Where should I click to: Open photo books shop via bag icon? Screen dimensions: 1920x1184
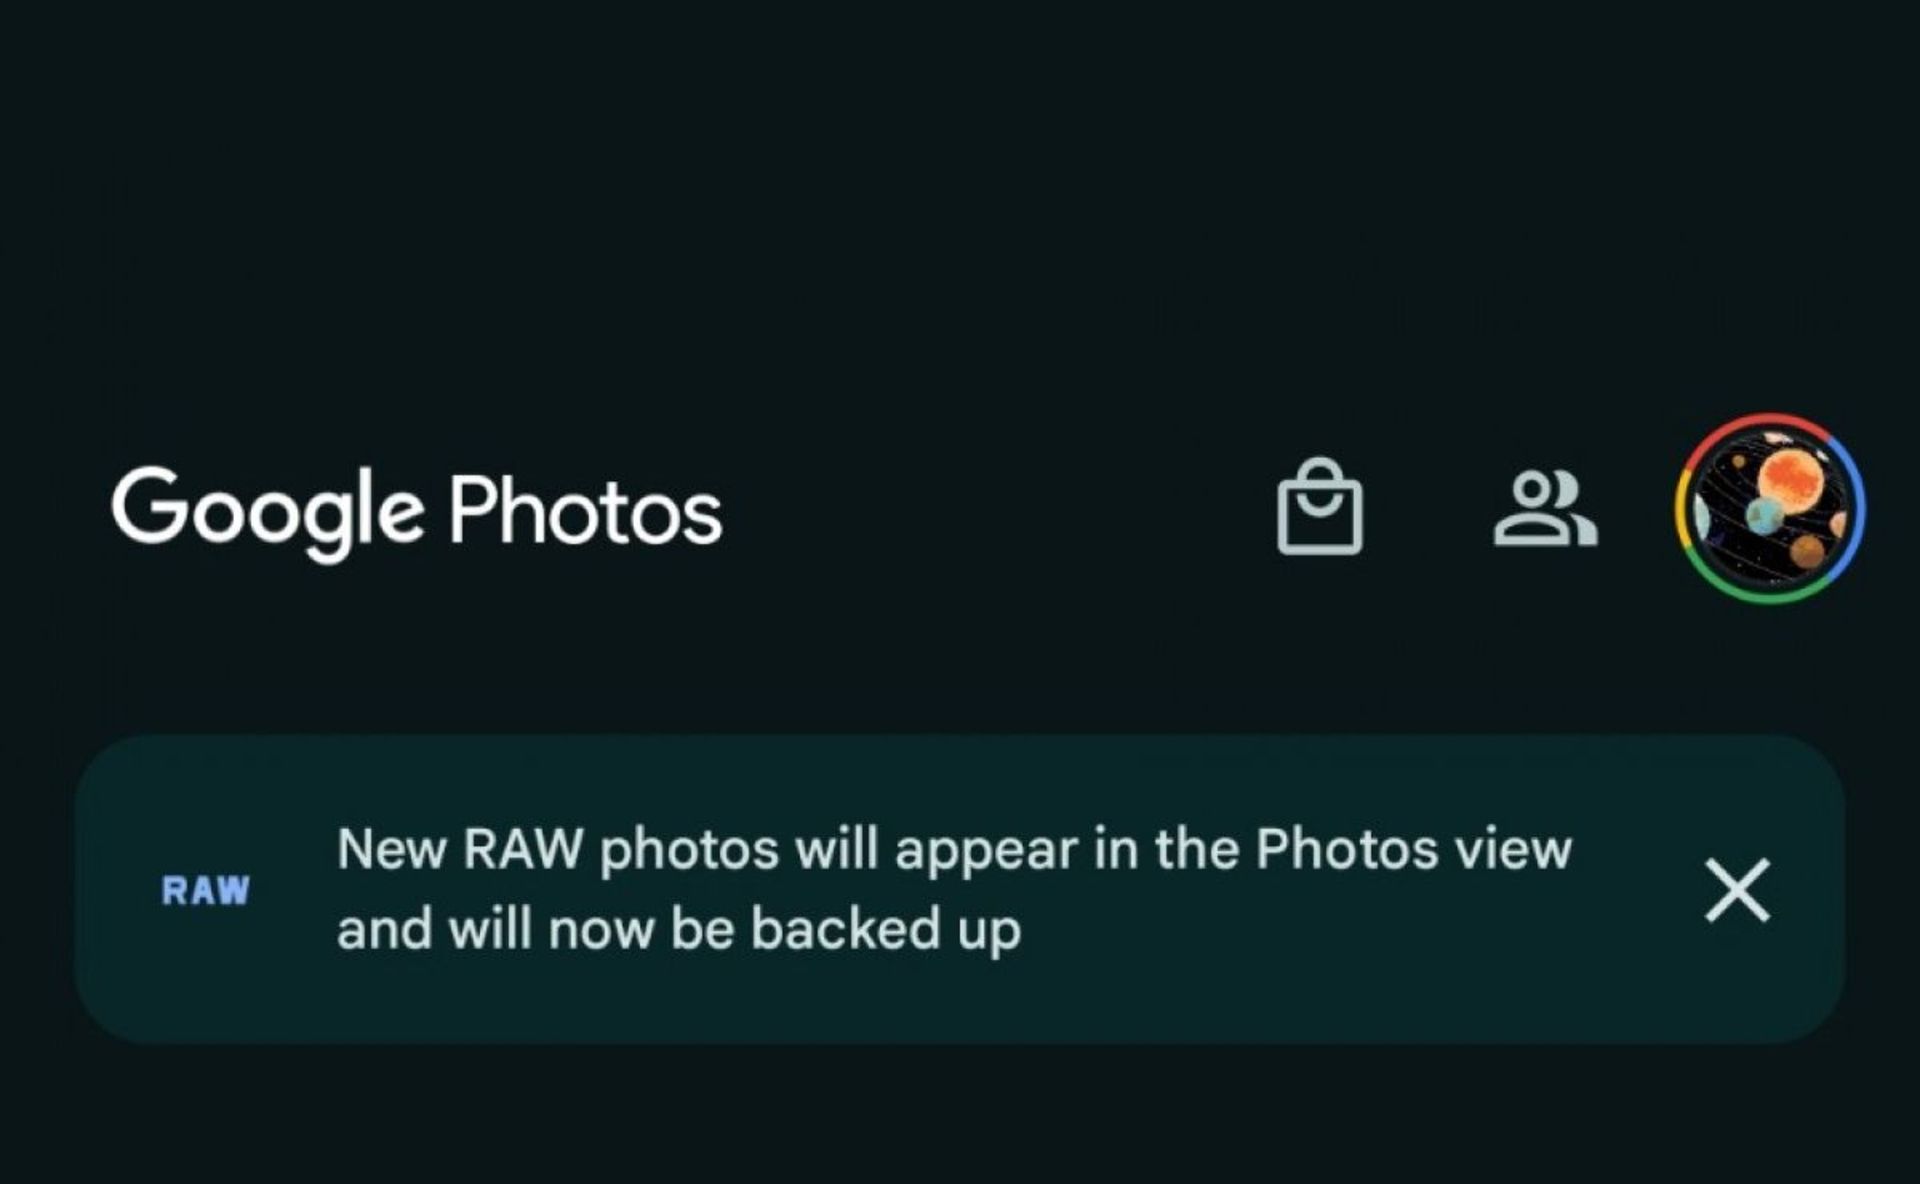click(x=1319, y=507)
